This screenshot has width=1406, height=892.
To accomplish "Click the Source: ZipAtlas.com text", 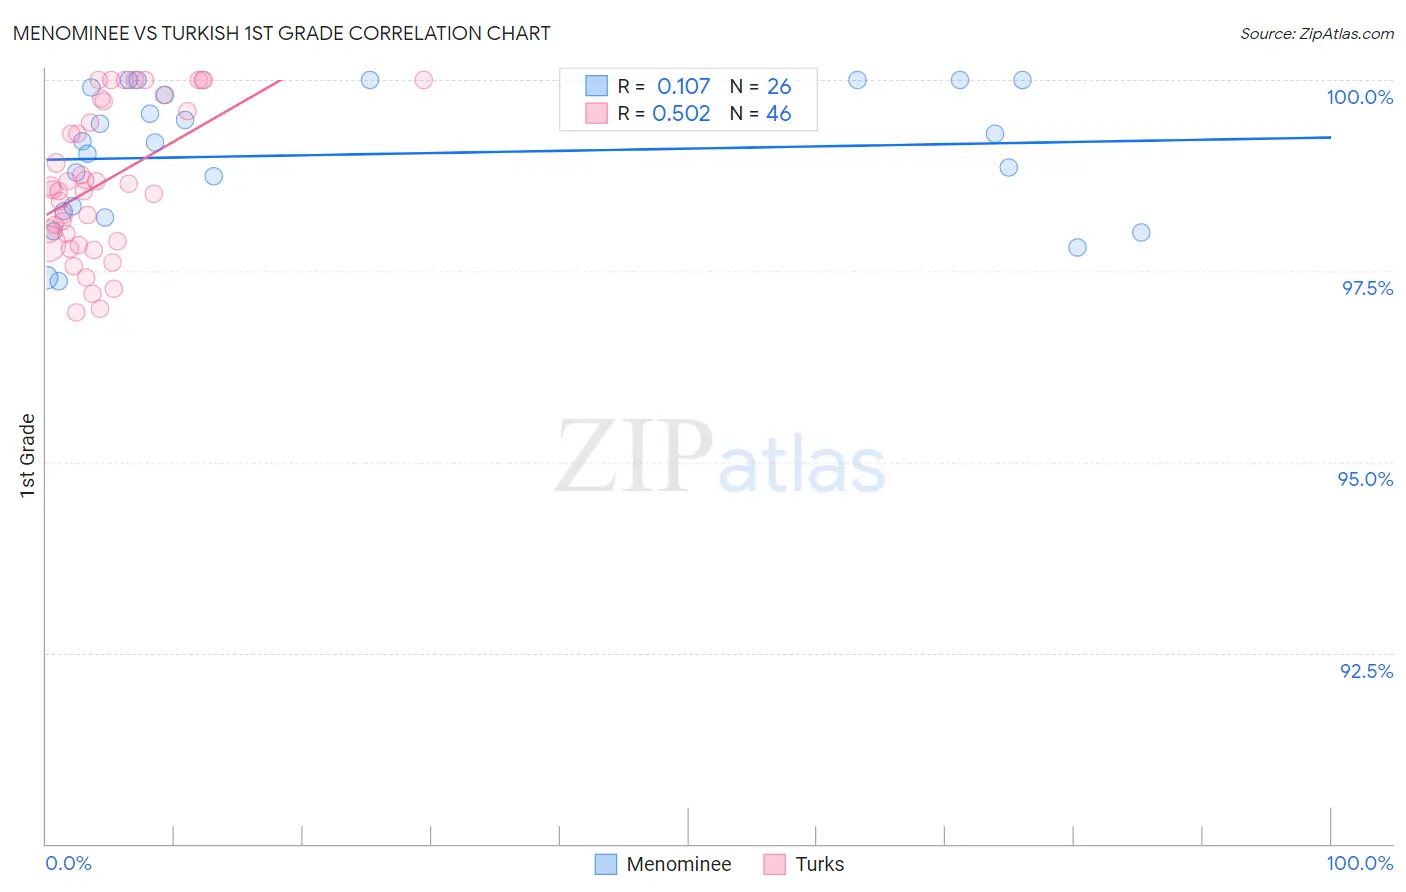I will click(x=1317, y=34).
